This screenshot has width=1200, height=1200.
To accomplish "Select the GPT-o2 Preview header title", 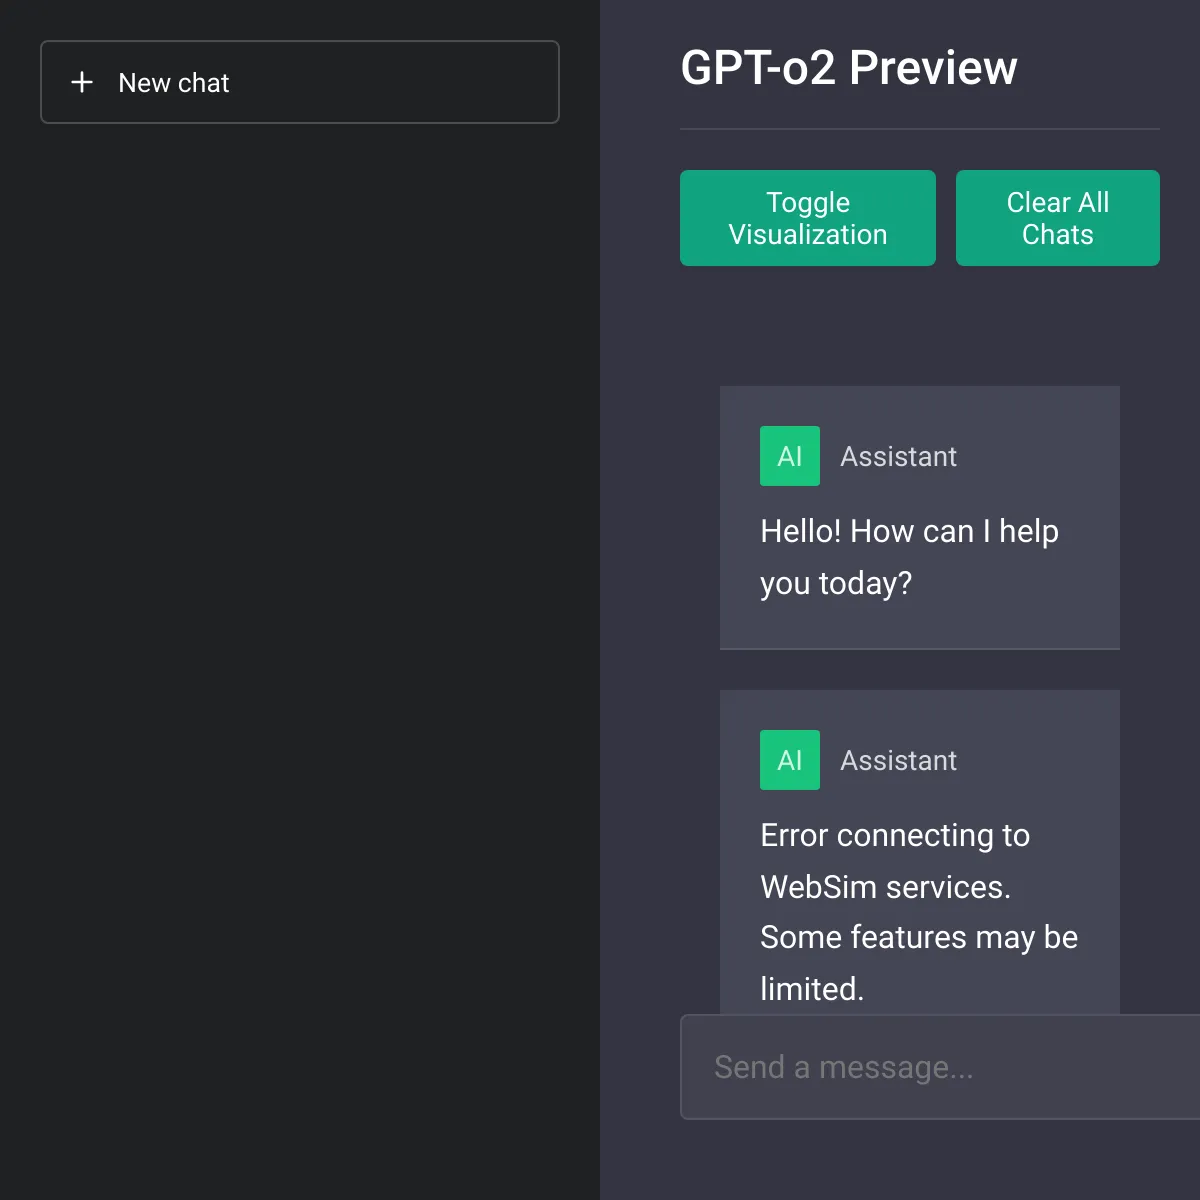I will point(849,68).
